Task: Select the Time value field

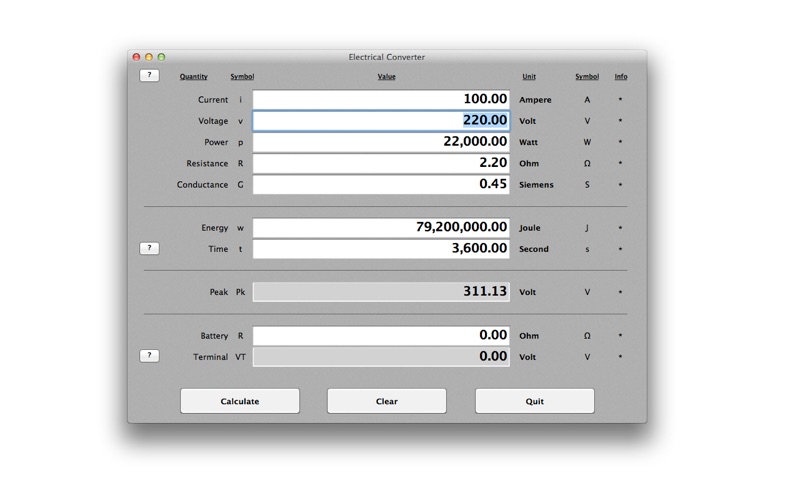Action: (x=381, y=249)
